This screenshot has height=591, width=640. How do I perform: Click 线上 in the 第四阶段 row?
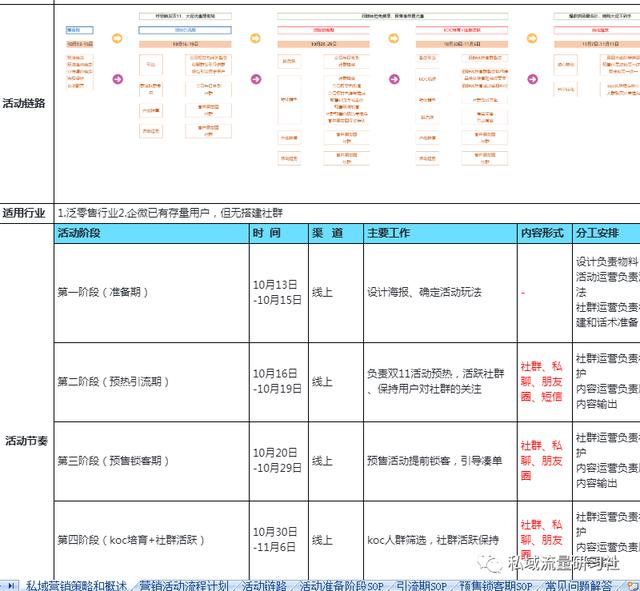point(336,540)
